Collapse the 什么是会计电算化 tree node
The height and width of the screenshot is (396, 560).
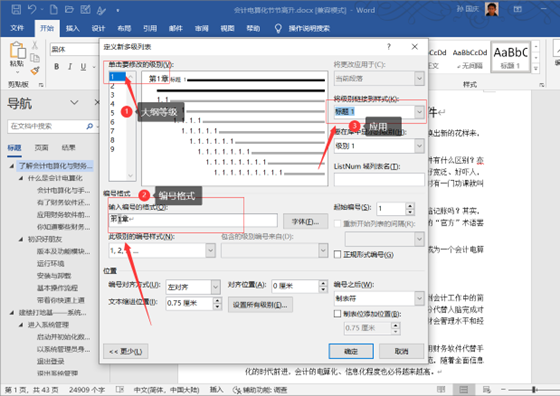coord(21,178)
